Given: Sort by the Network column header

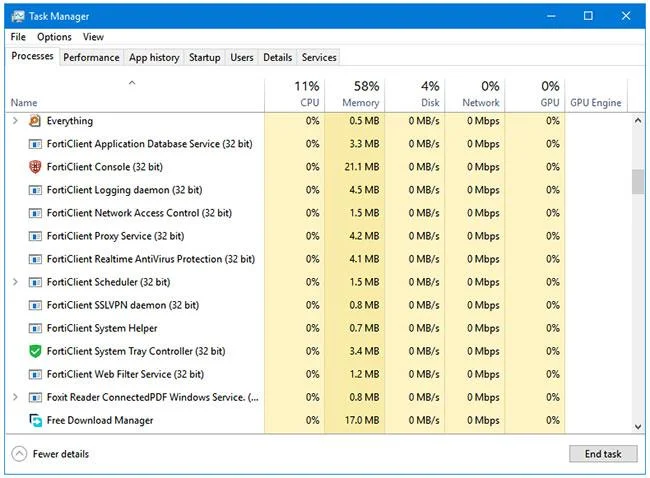Looking at the screenshot, I should [x=475, y=95].
